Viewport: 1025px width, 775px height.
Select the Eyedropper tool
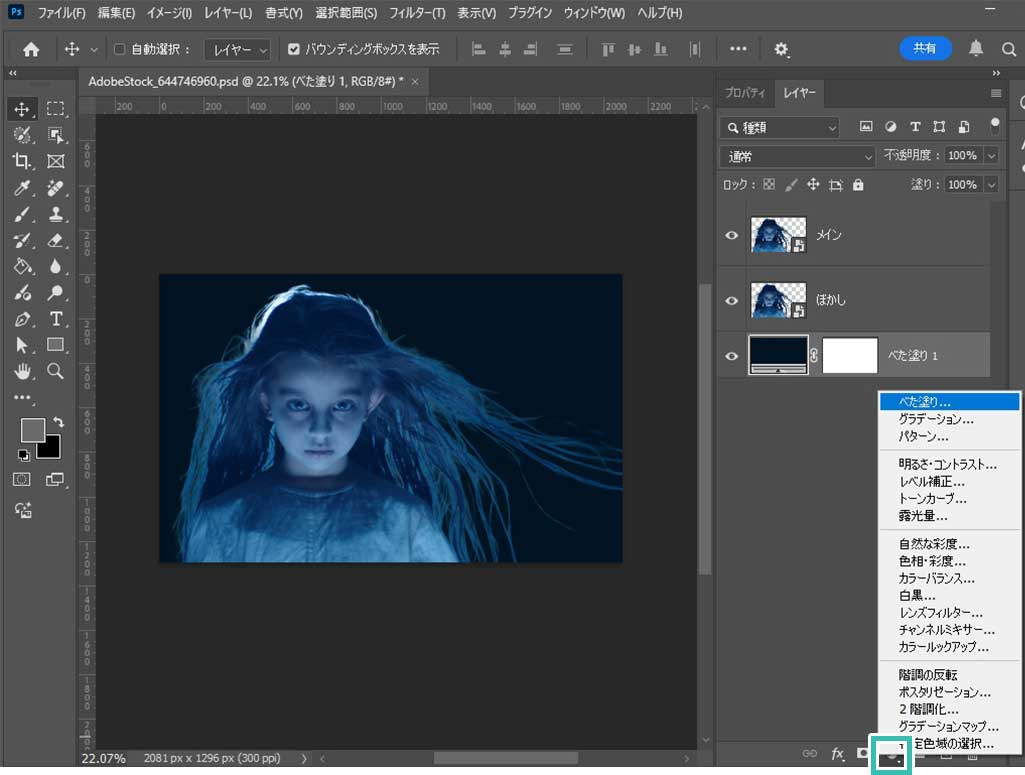tap(22, 188)
